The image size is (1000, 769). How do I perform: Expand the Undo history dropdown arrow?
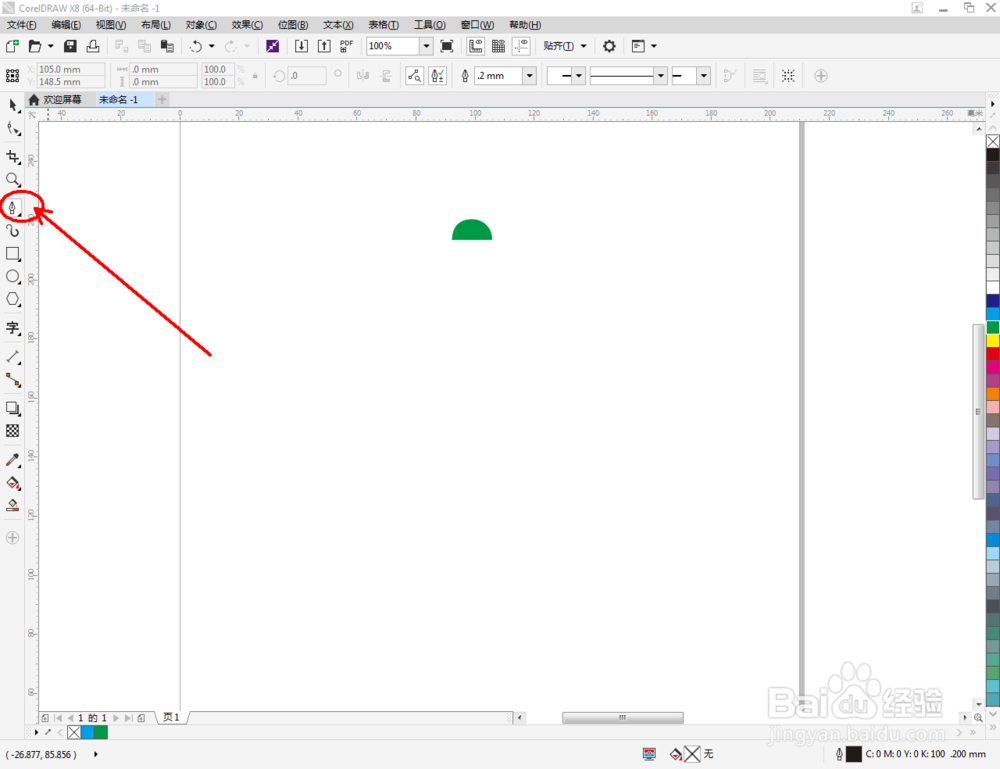pos(212,46)
